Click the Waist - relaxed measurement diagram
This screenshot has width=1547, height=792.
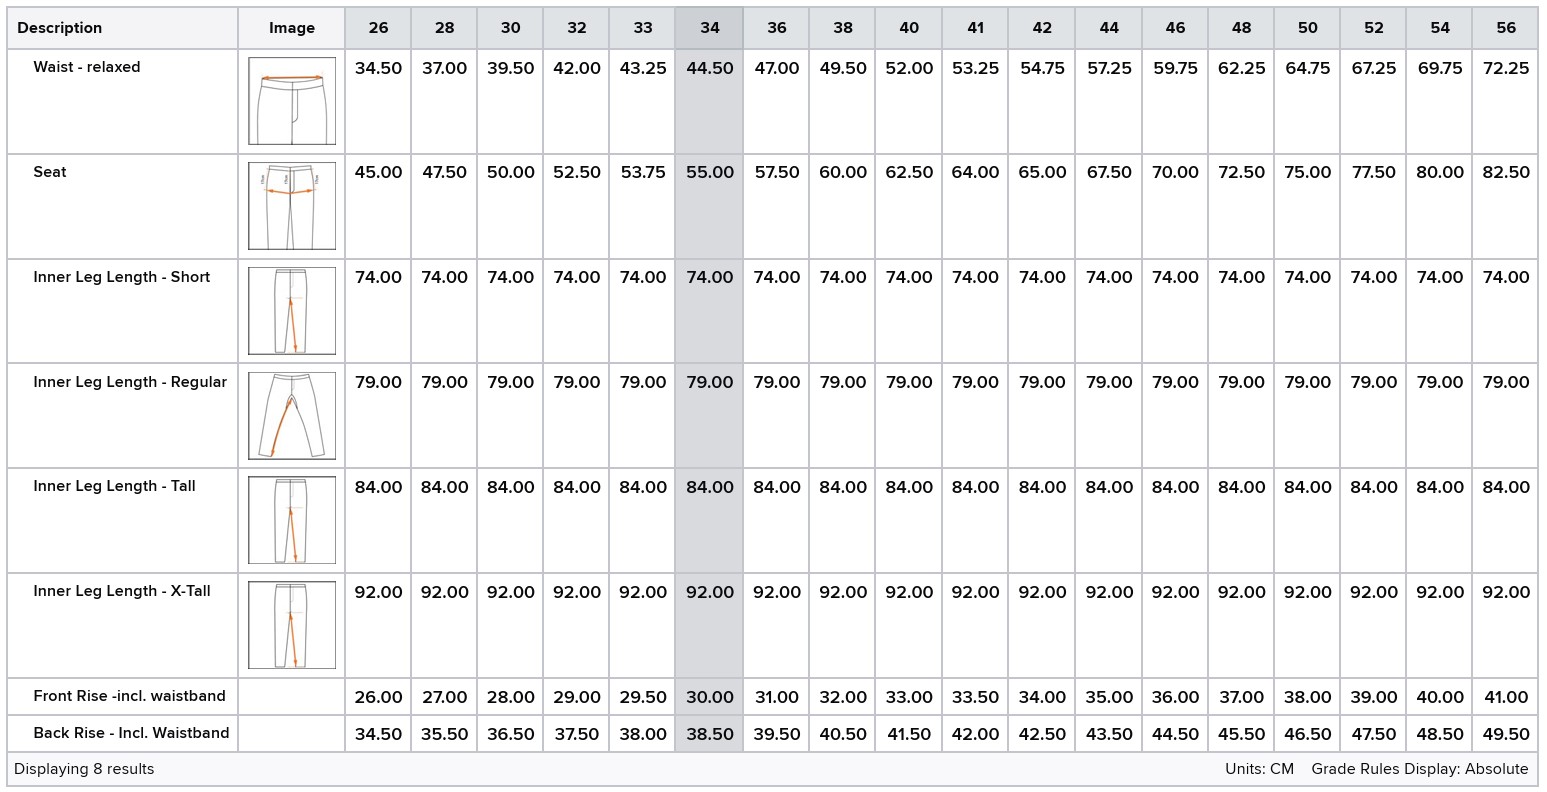pos(292,101)
